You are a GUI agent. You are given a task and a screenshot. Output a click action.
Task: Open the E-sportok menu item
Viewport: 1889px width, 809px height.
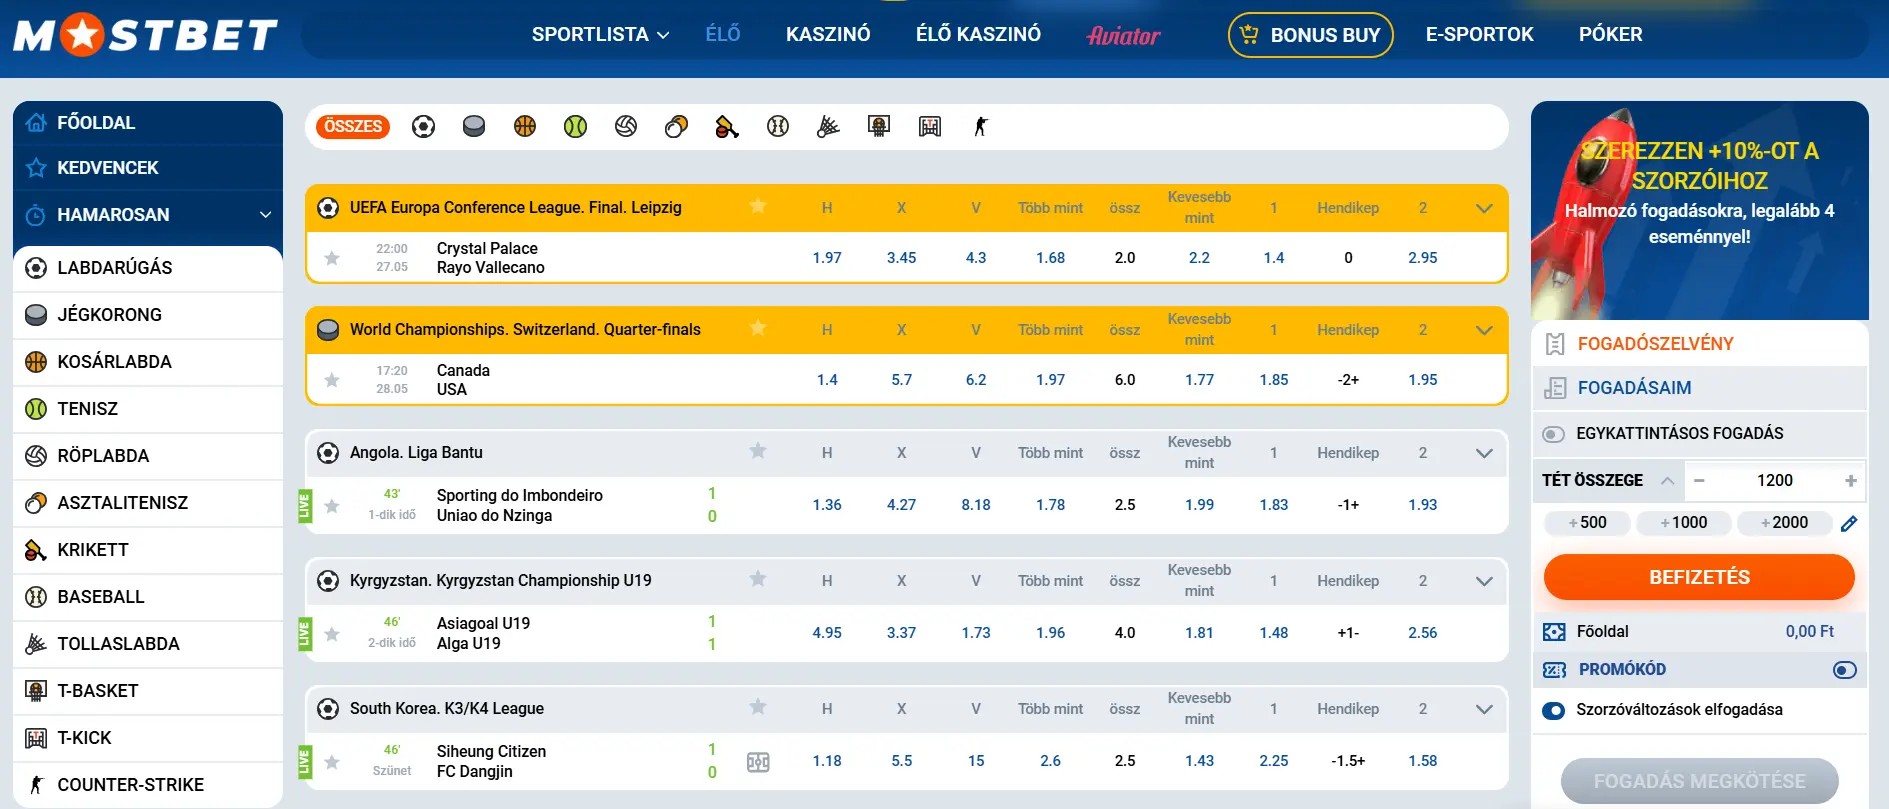pyautogui.click(x=1479, y=35)
